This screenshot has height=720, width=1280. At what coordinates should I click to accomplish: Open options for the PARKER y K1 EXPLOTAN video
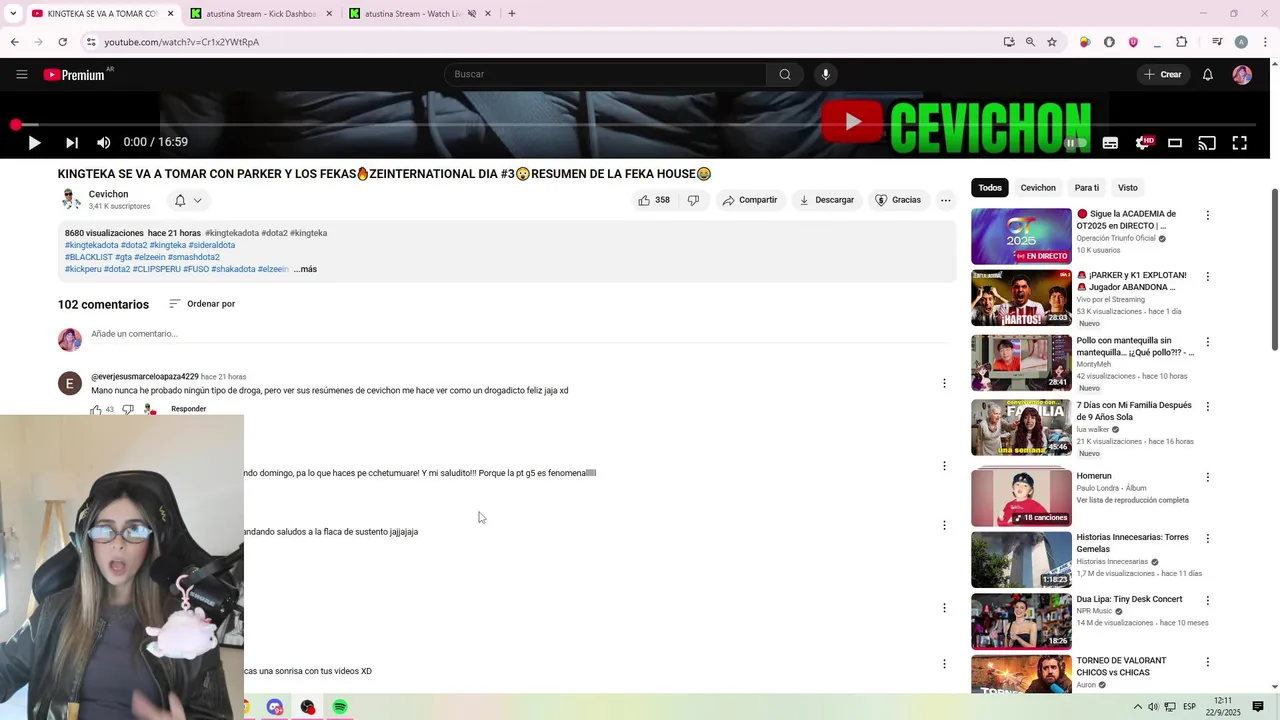point(1207,277)
